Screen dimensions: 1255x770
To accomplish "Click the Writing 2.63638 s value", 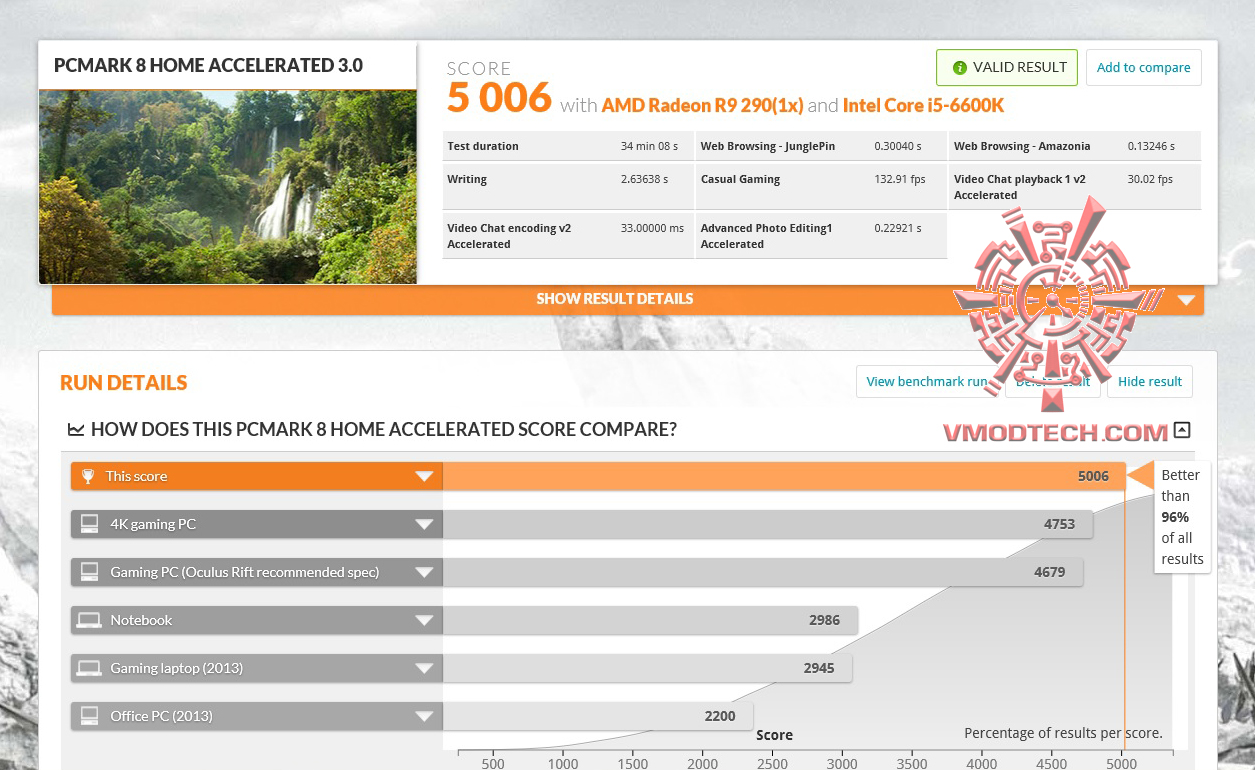I will 644,179.
